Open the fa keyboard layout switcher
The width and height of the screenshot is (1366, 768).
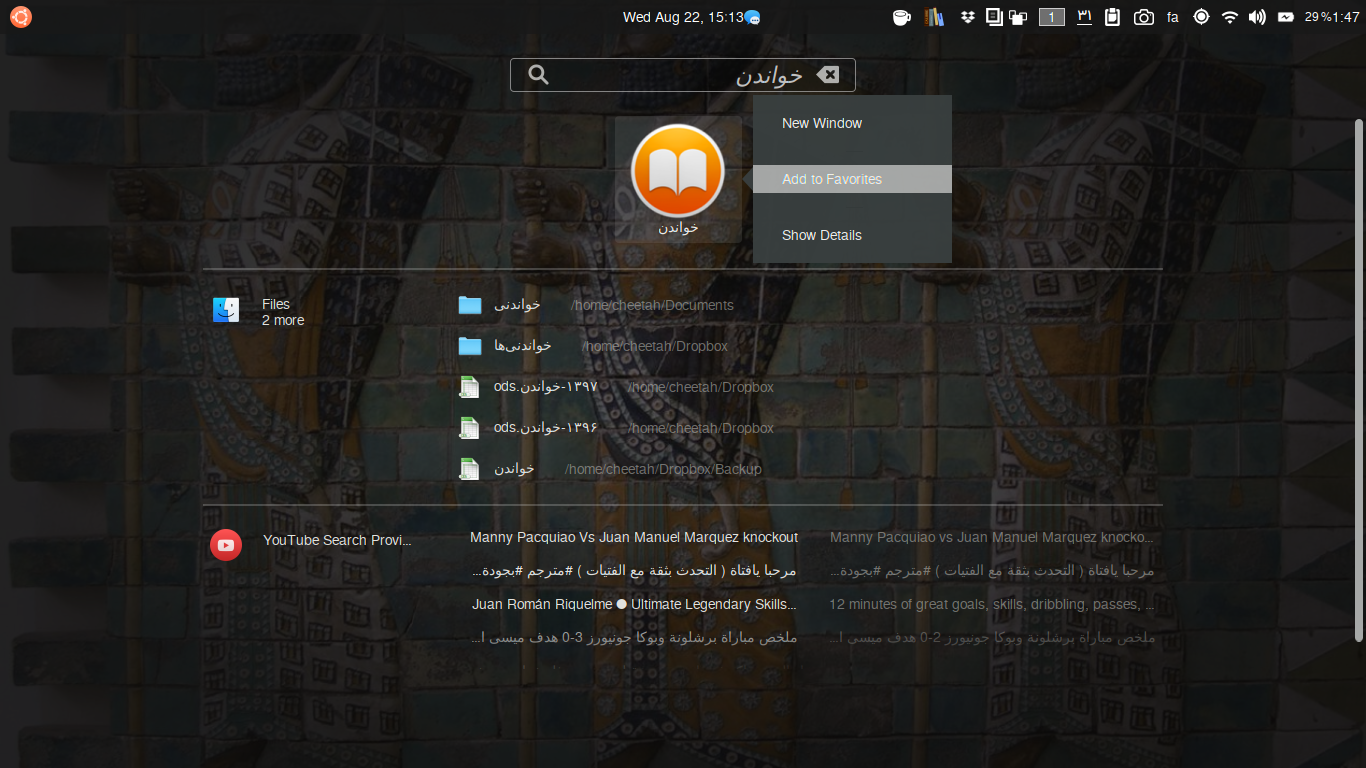click(1172, 17)
